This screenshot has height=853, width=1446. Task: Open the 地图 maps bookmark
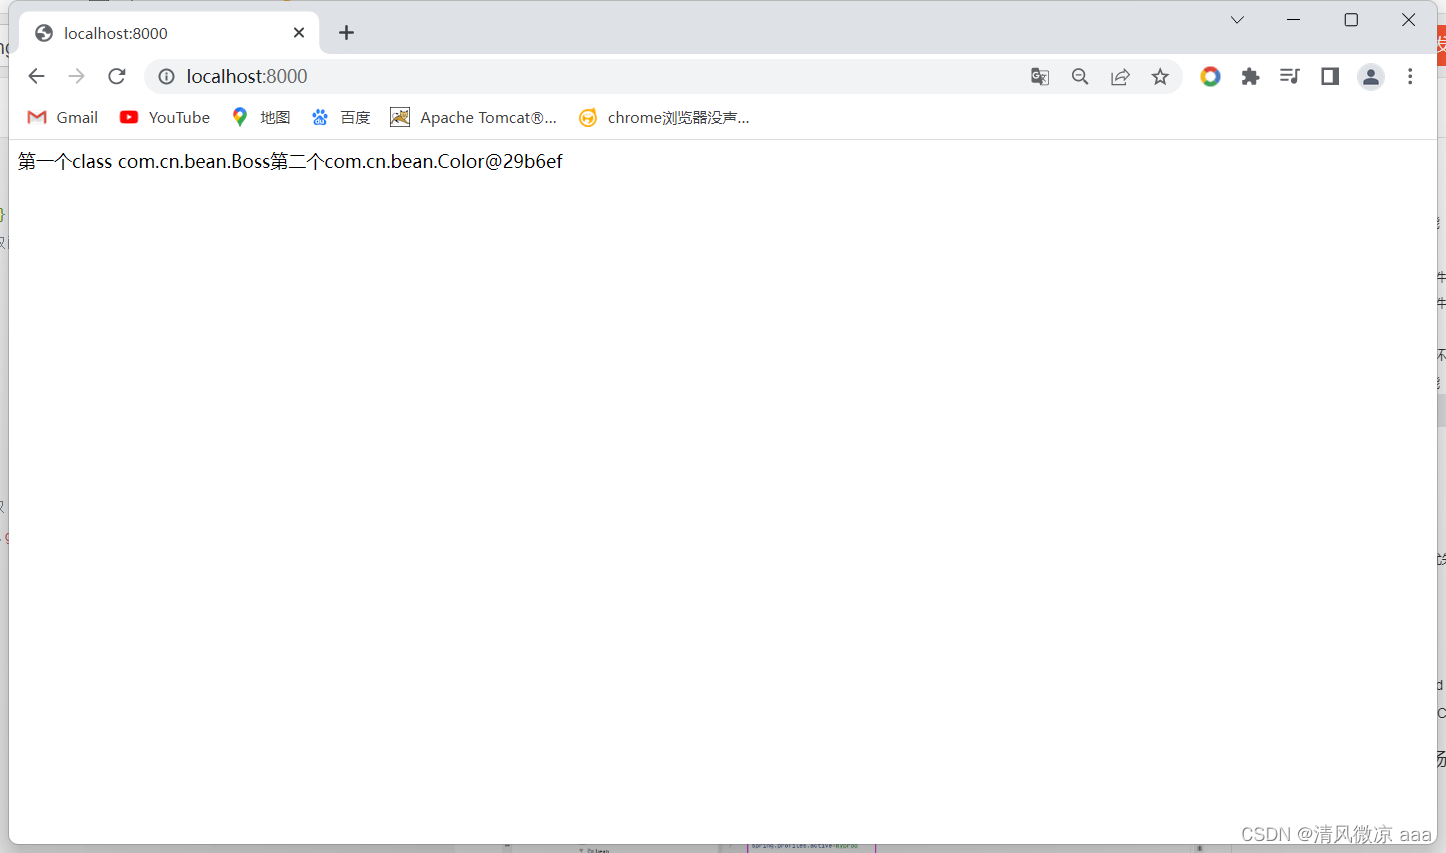click(260, 117)
